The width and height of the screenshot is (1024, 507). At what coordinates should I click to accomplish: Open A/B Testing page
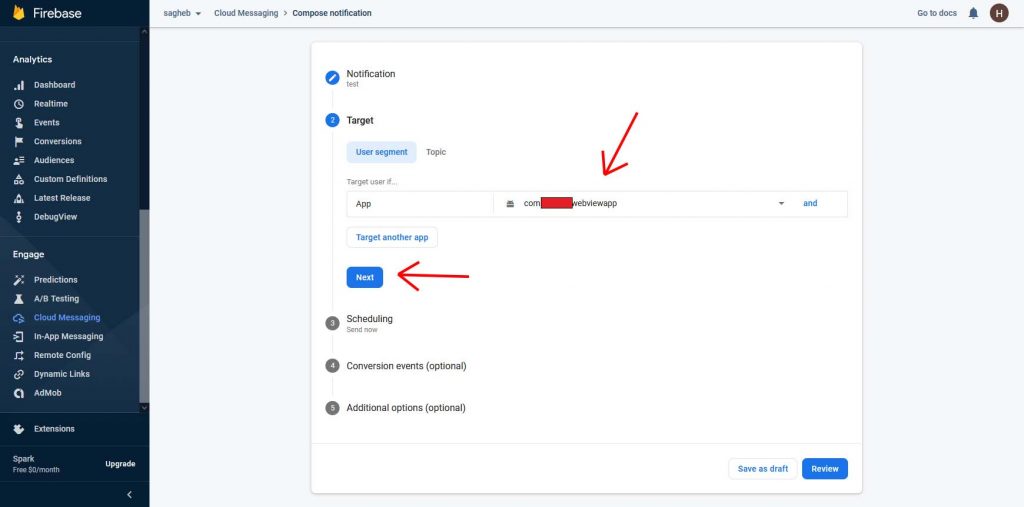point(57,299)
